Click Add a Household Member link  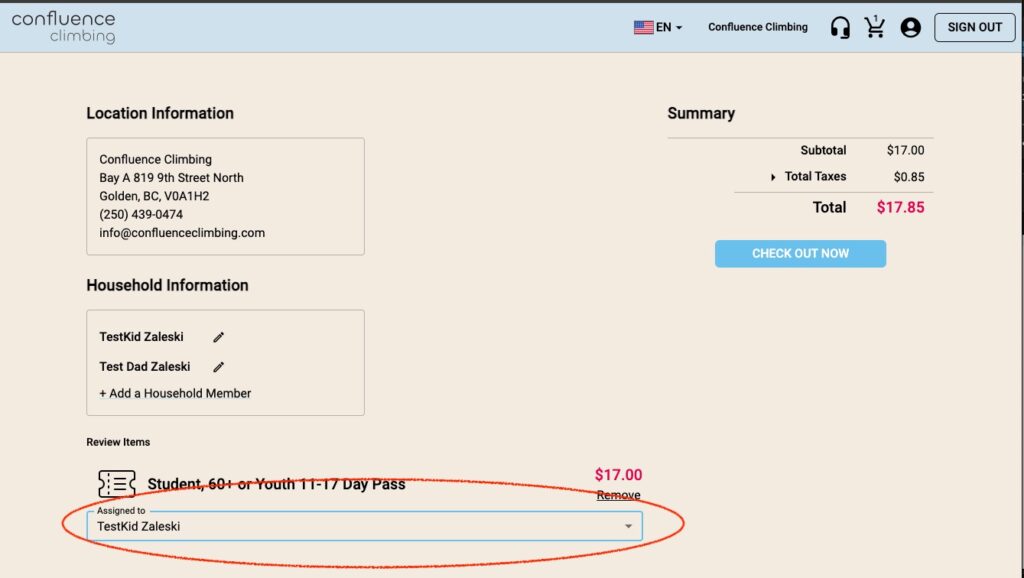click(x=175, y=393)
